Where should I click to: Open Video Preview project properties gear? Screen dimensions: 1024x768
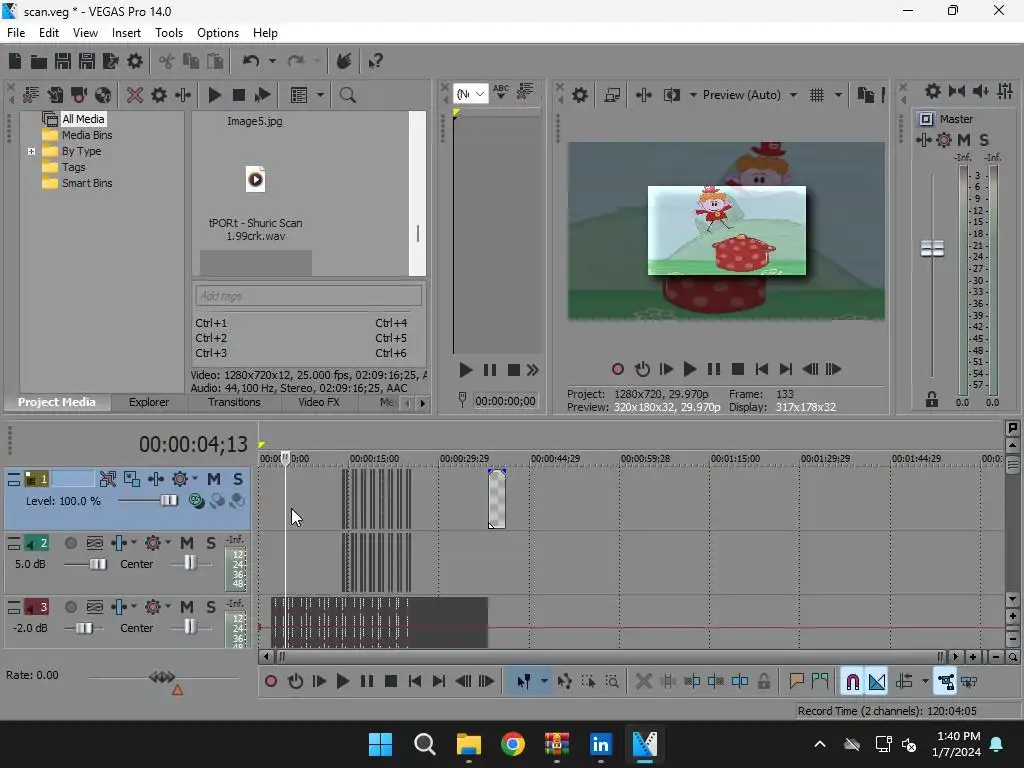(579, 95)
